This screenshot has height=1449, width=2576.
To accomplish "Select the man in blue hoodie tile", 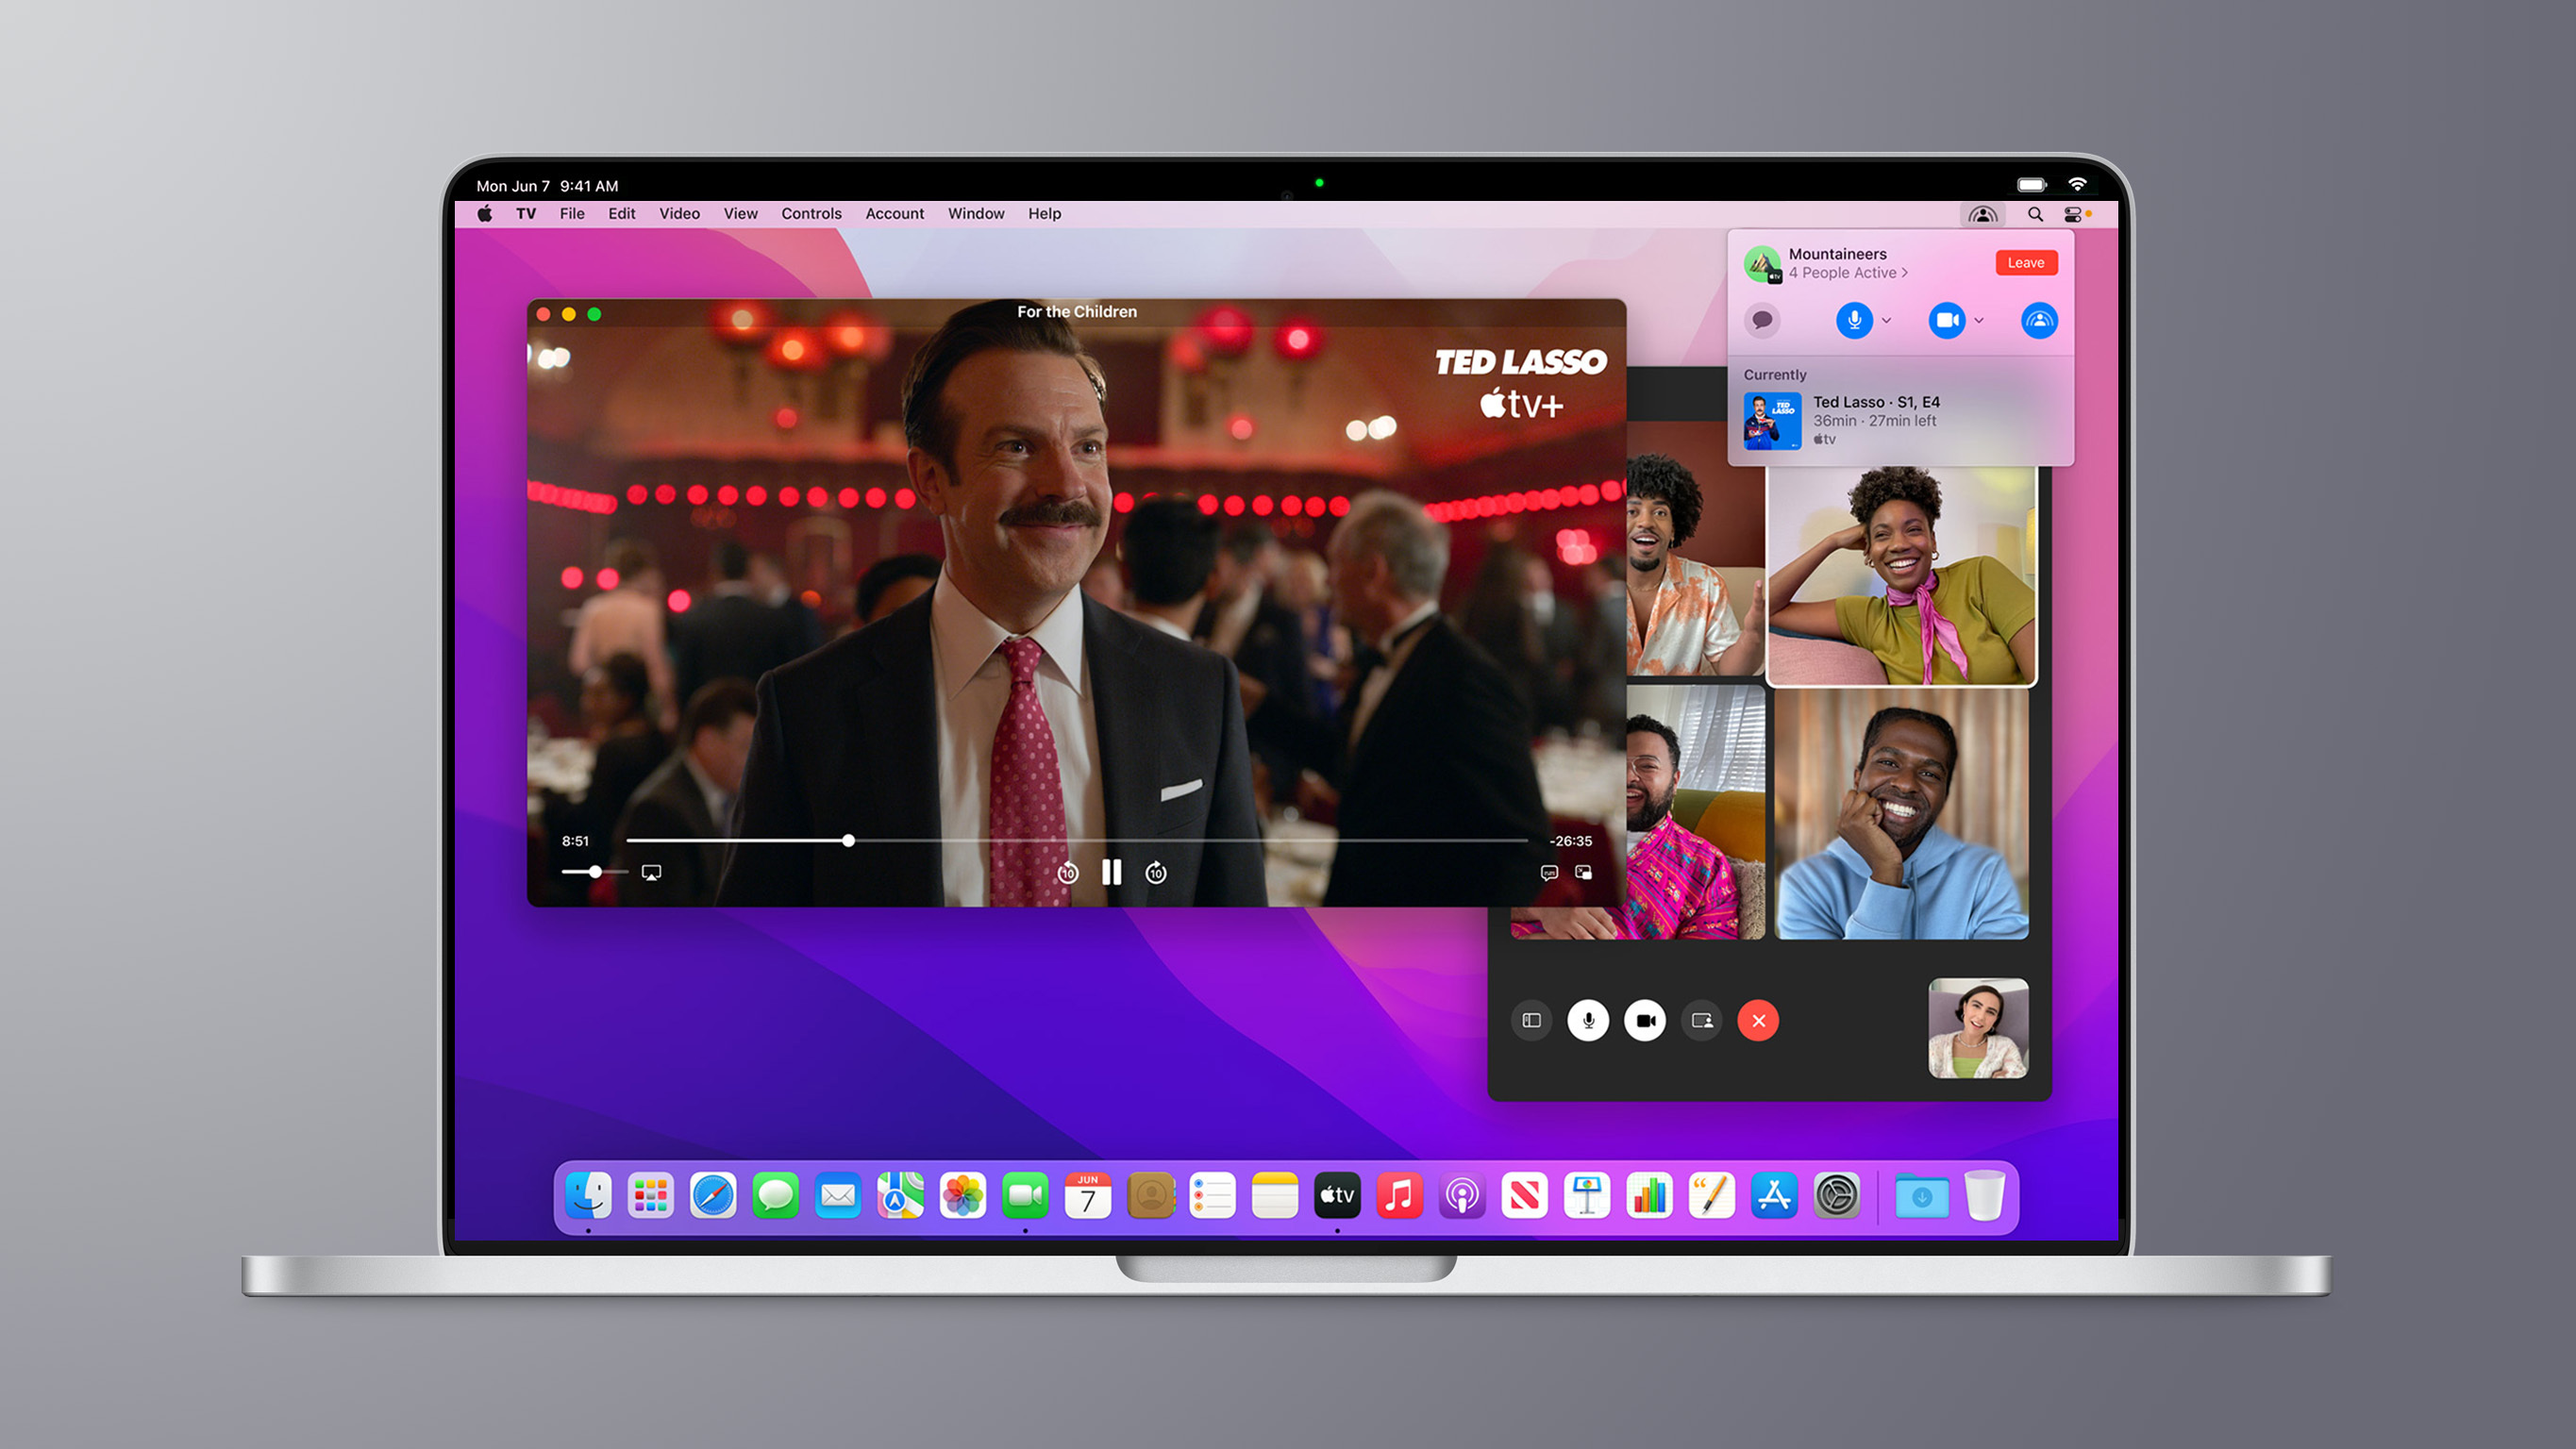I will [1901, 814].
